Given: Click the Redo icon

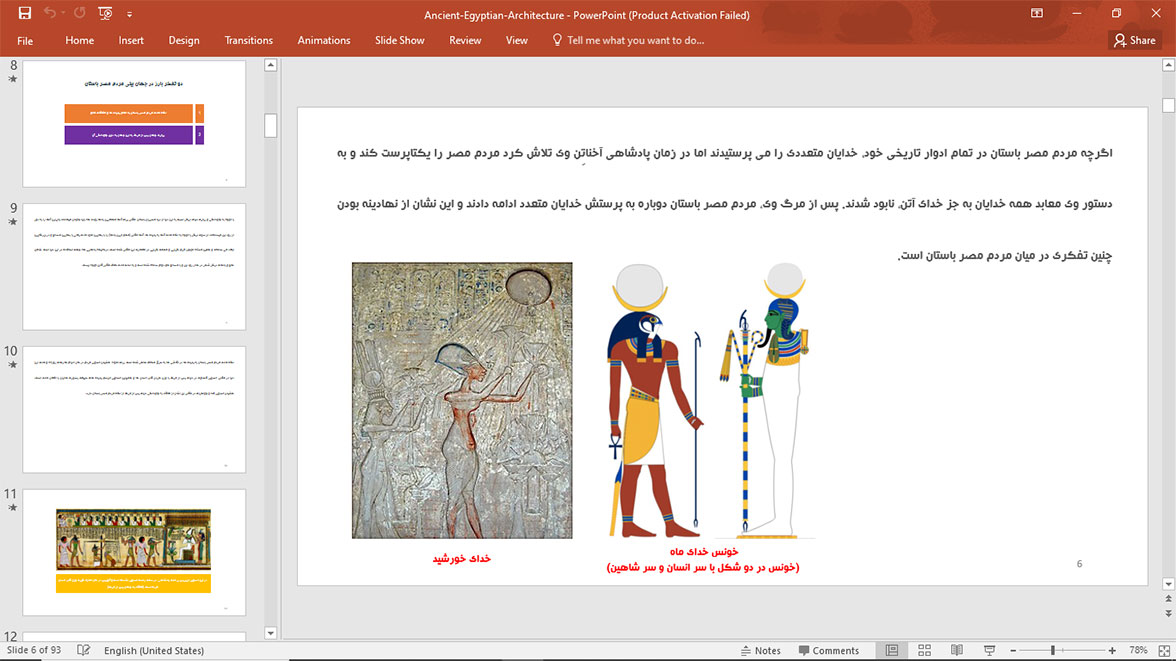Looking at the screenshot, I should pos(80,14).
